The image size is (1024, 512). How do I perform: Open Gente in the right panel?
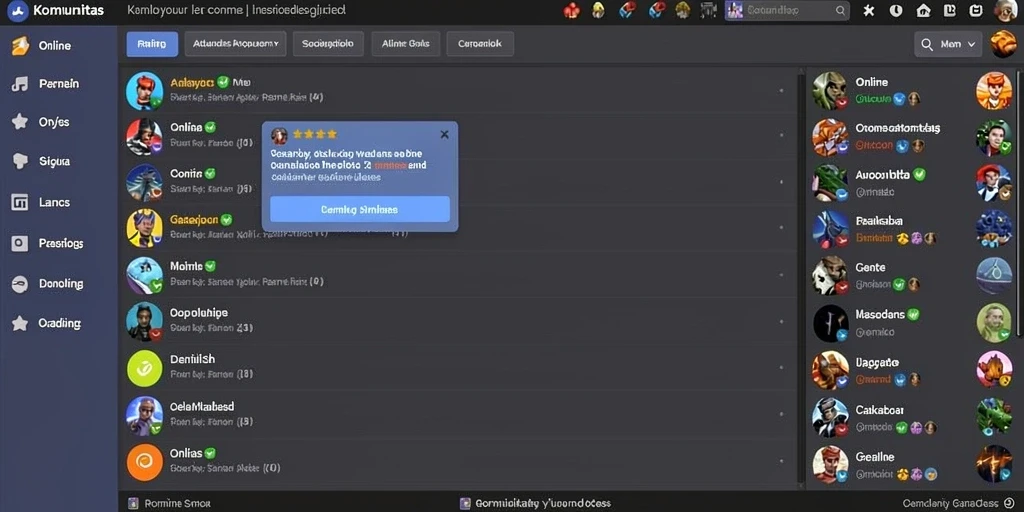(x=871, y=267)
